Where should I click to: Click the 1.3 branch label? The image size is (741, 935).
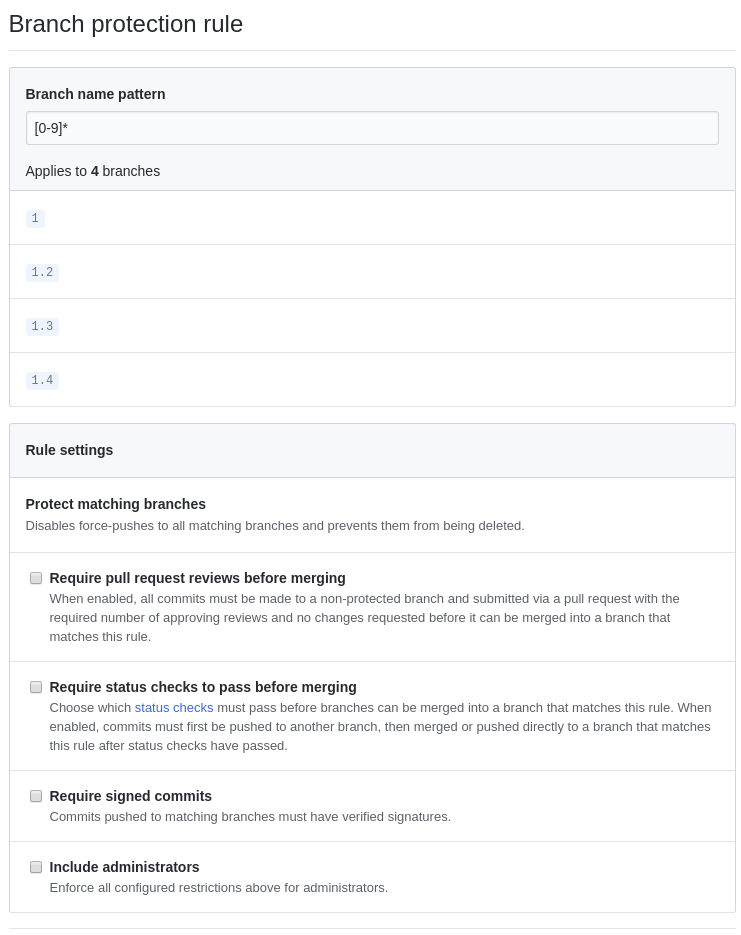[42, 326]
